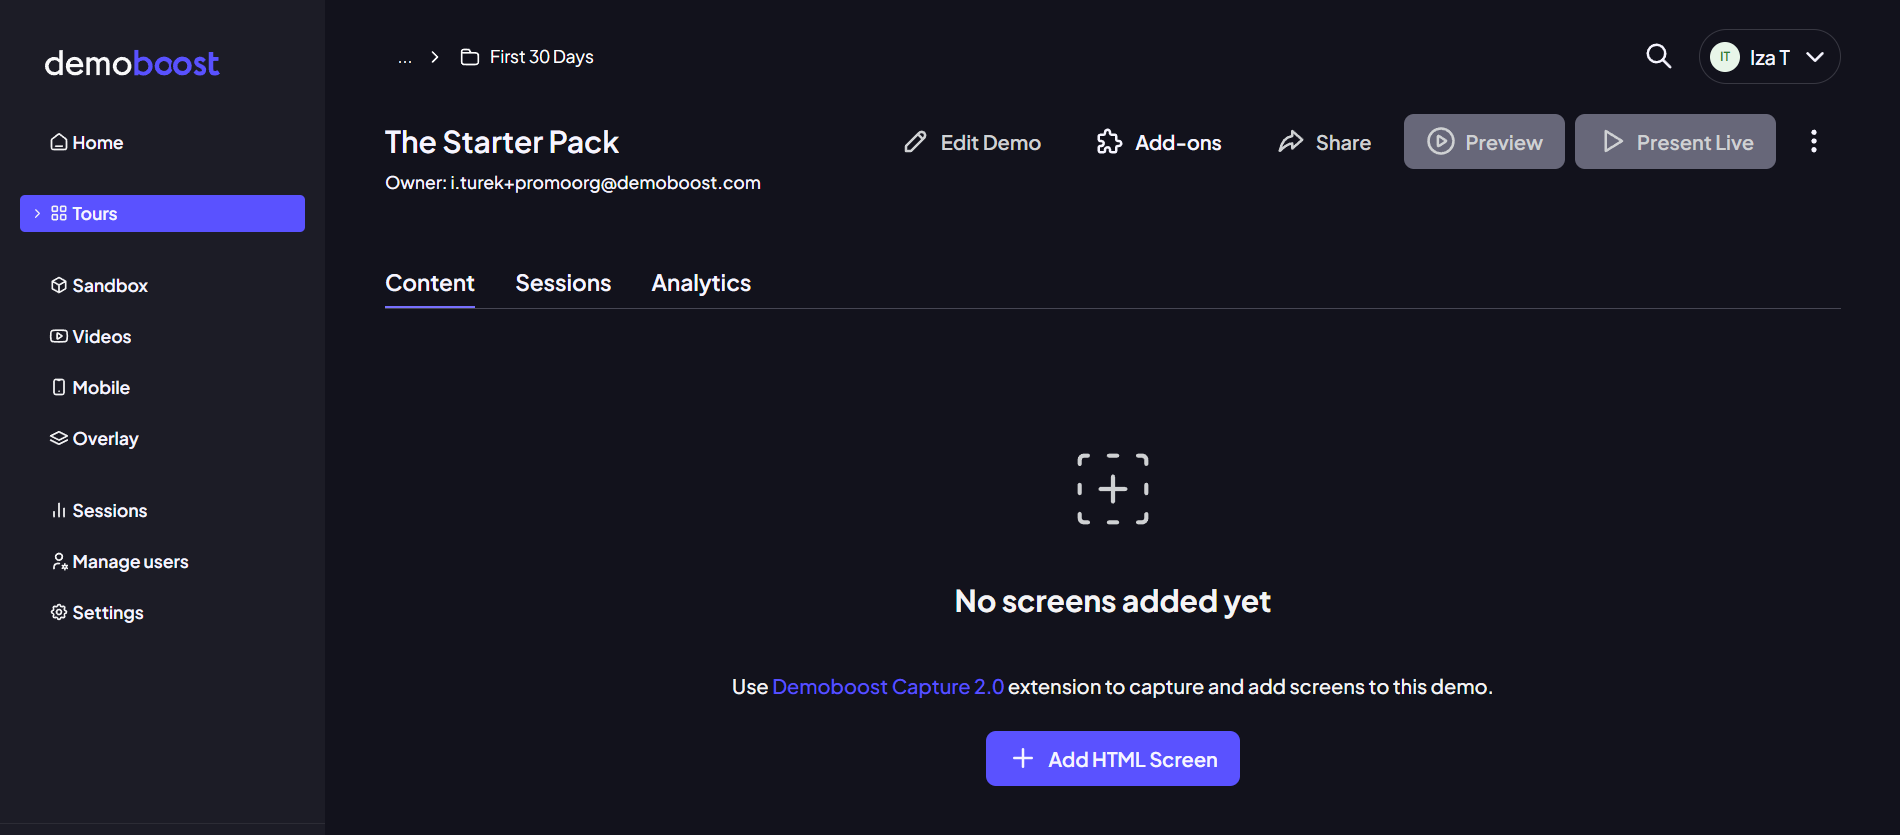Open Videos section
This screenshot has height=835, width=1900.
[x=91, y=336]
